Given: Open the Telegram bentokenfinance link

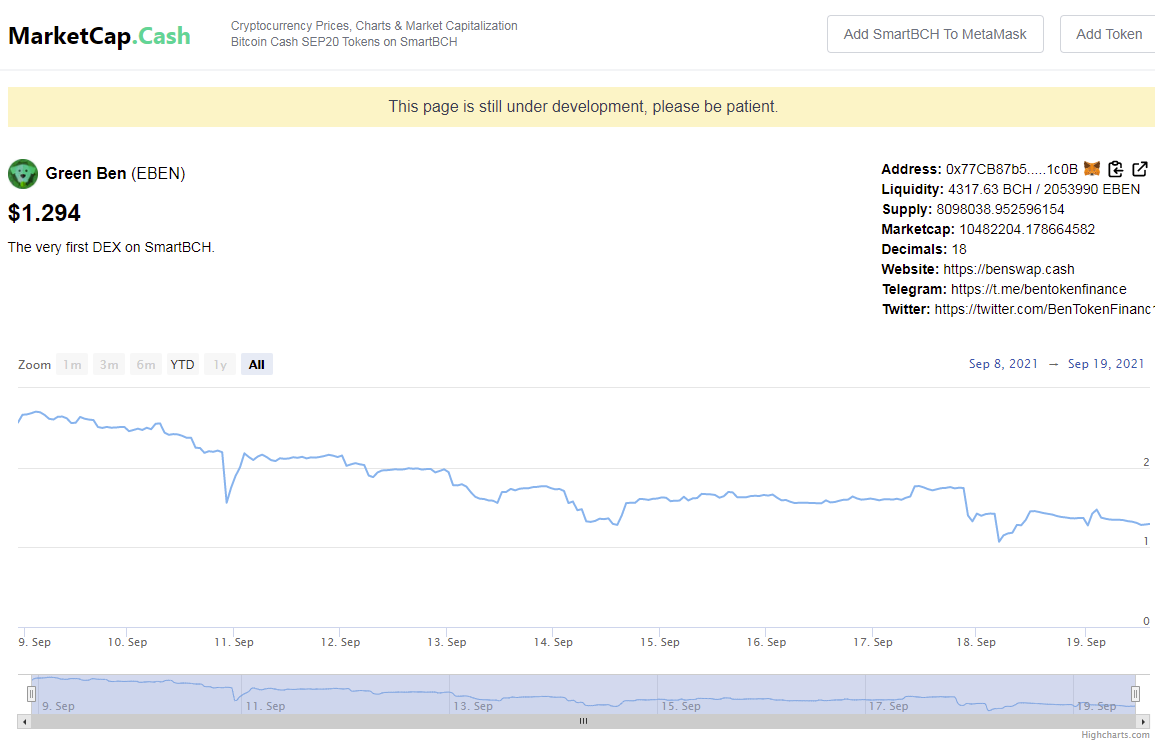Looking at the screenshot, I should pyautogui.click(x=1038, y=289).
